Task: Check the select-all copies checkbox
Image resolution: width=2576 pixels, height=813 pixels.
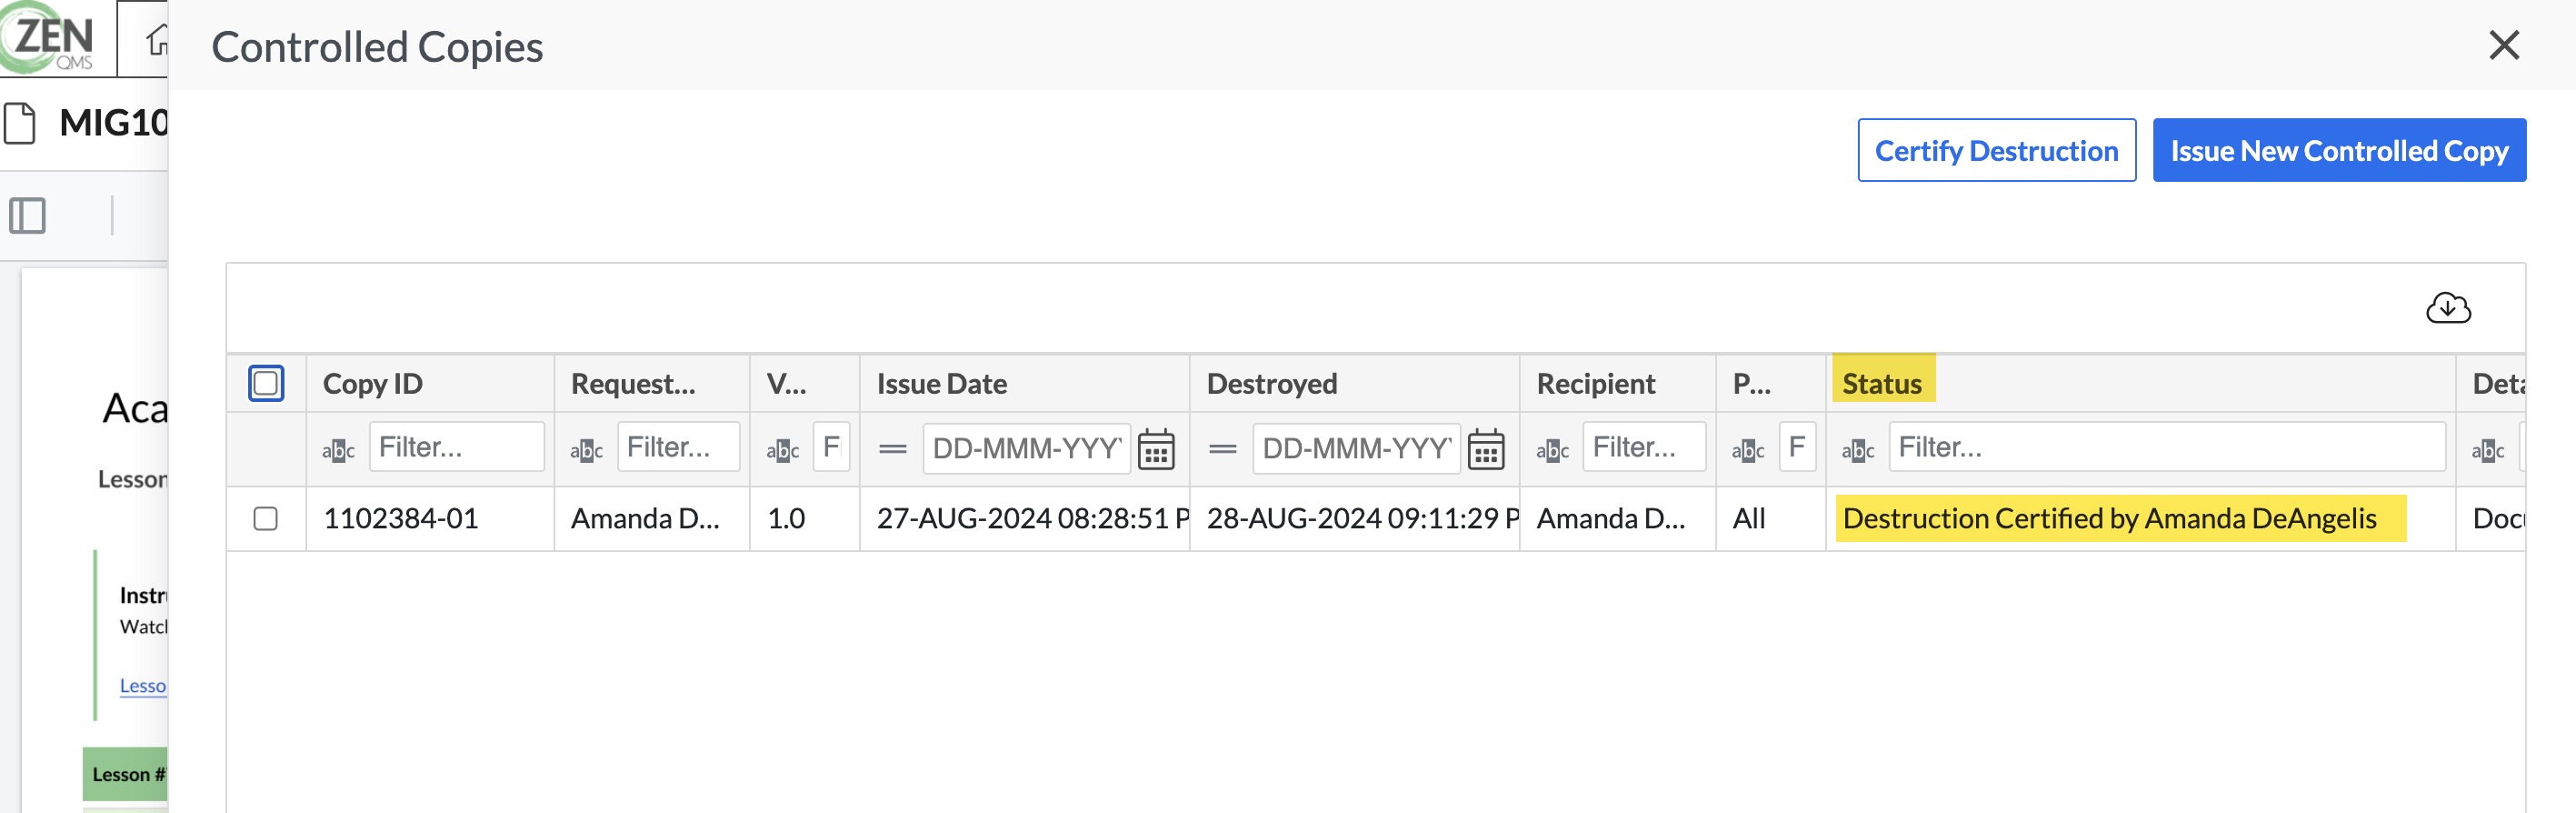Action: tap(266, 383)
